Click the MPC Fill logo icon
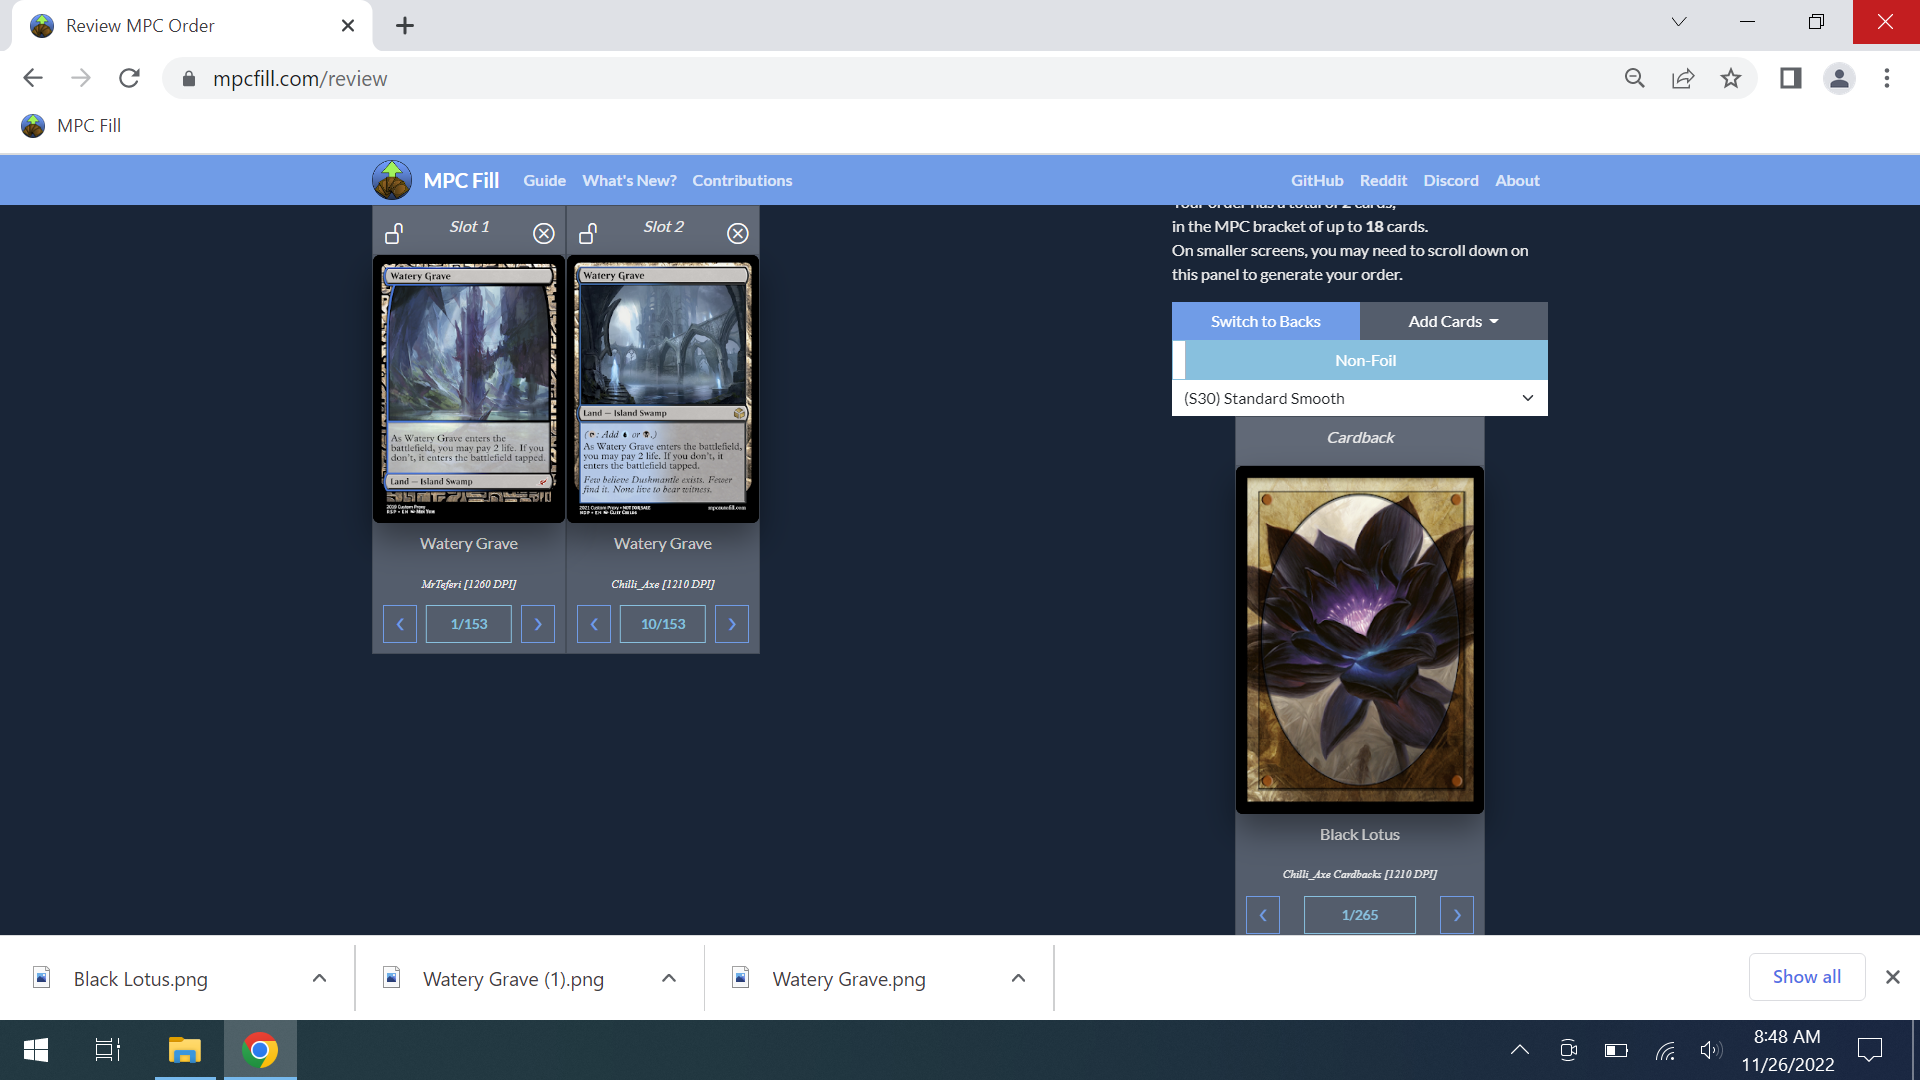This screenshot has height=1080, width=1920. pos(392,180)
